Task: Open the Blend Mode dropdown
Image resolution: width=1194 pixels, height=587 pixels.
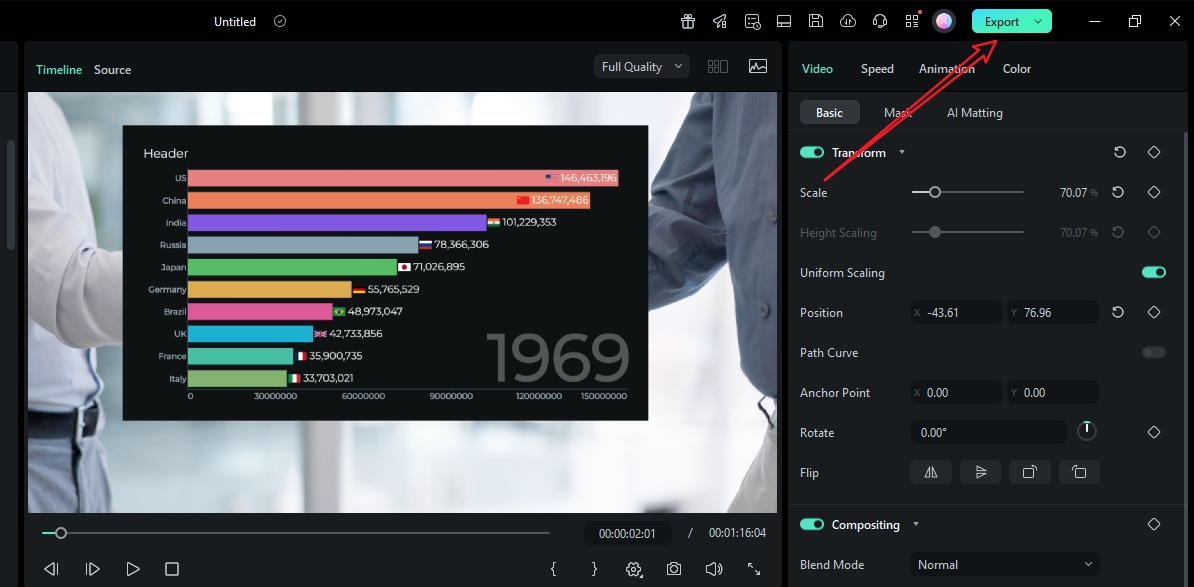Action: point(1004,564)
